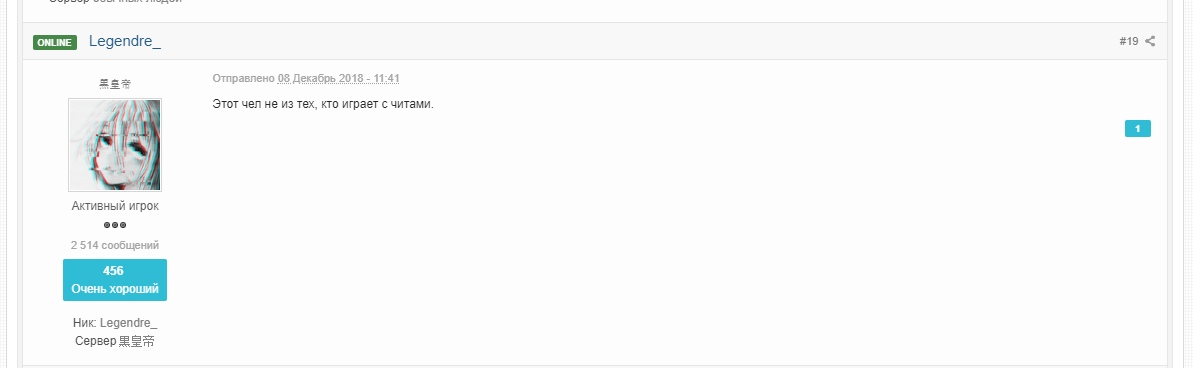Image resolution: width=1193 pixels, height=368 pixels.
Task: Click the share icon next to #19
Action: pos(1150,42)
